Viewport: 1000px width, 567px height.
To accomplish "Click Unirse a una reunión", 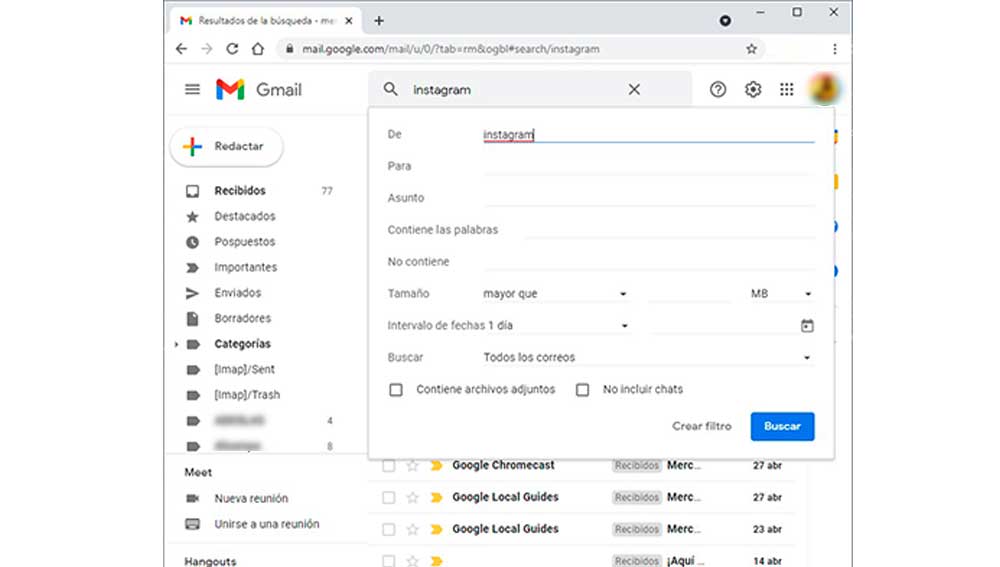I will [x=267, y=524].
